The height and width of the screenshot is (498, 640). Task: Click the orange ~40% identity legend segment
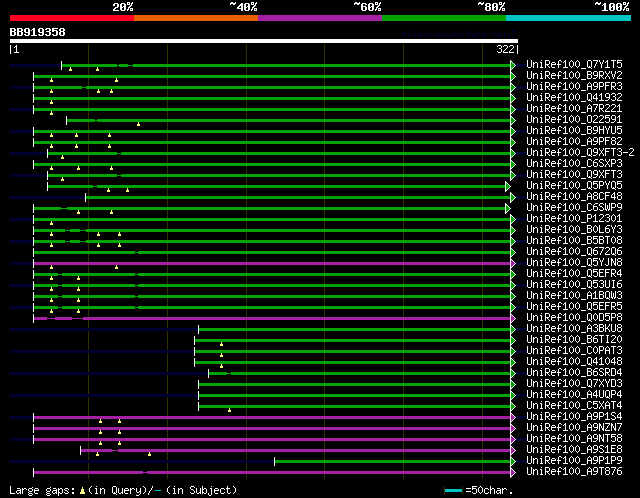point(195,18)
